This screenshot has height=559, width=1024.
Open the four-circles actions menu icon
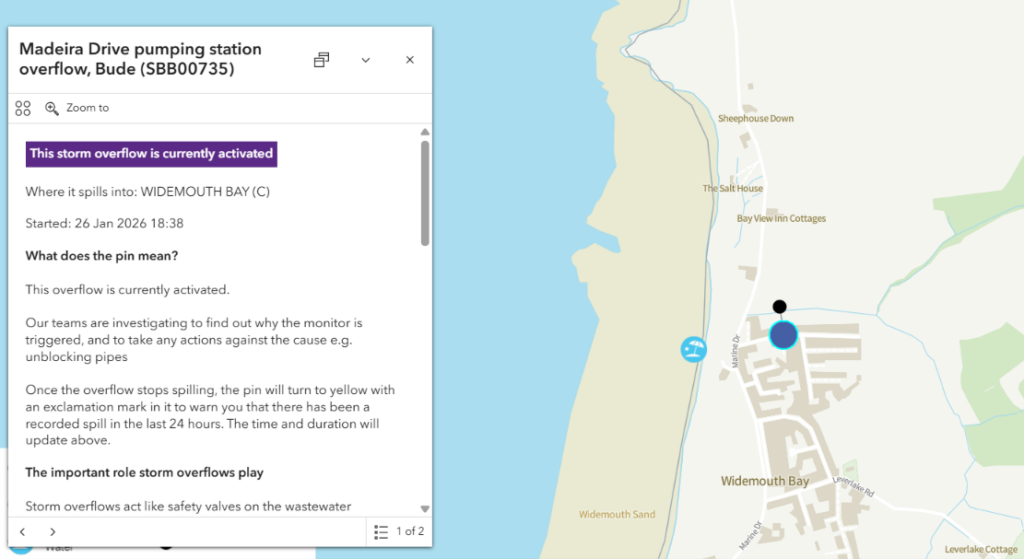(x=23, y=108)
